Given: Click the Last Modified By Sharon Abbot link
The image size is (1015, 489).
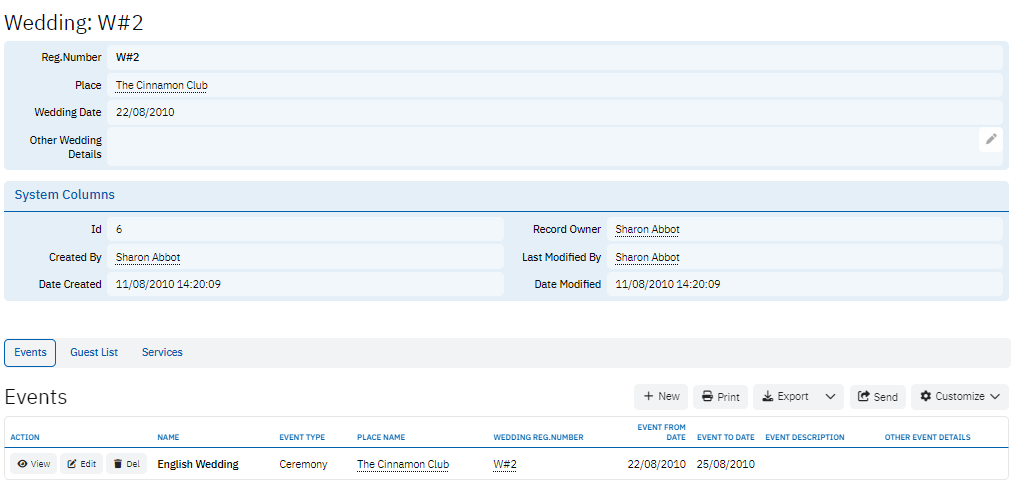Looking at the screenshot, I should tap(647, 258).
